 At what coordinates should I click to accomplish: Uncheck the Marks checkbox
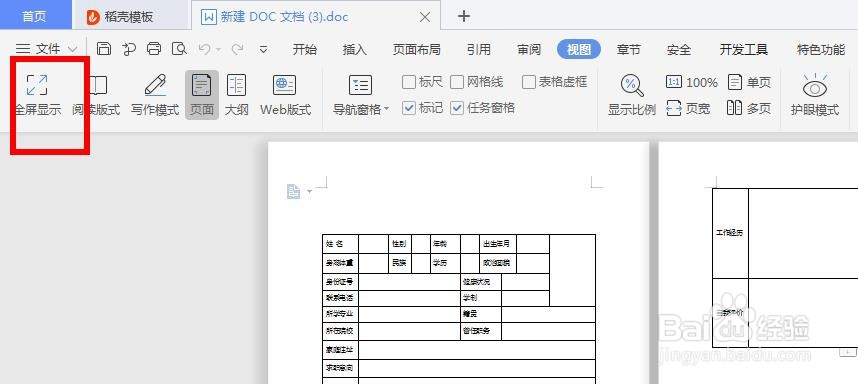(x=409, y=108)
